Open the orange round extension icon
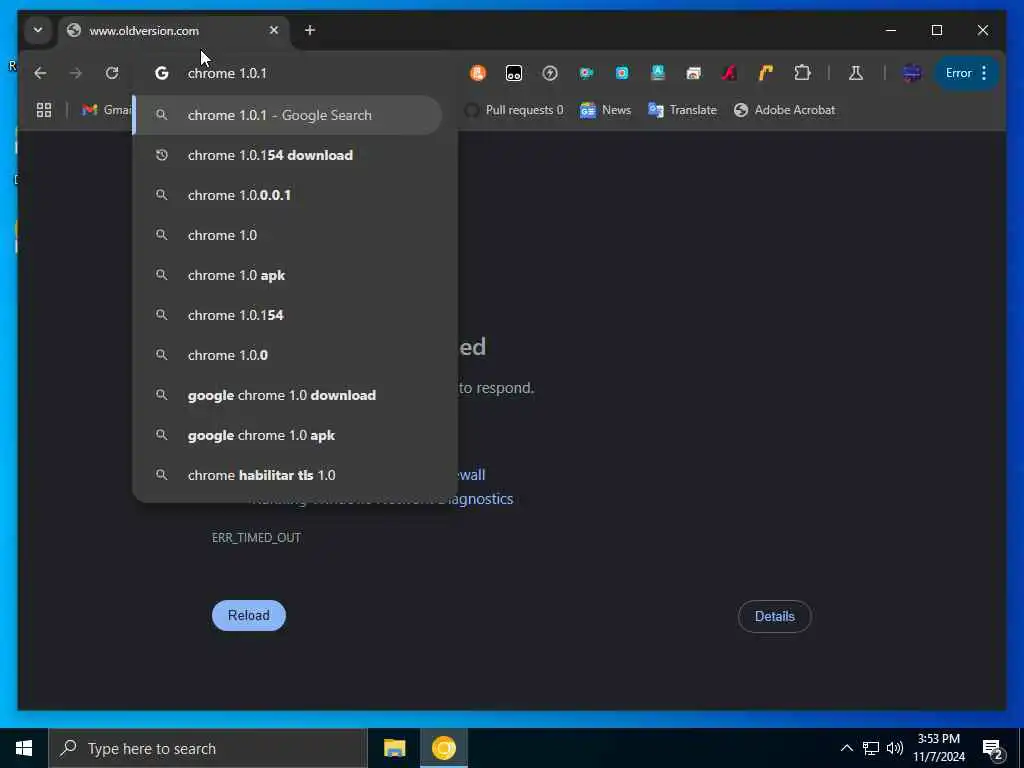The width and height of the screenshot is (1024, 768). [478, 73]
